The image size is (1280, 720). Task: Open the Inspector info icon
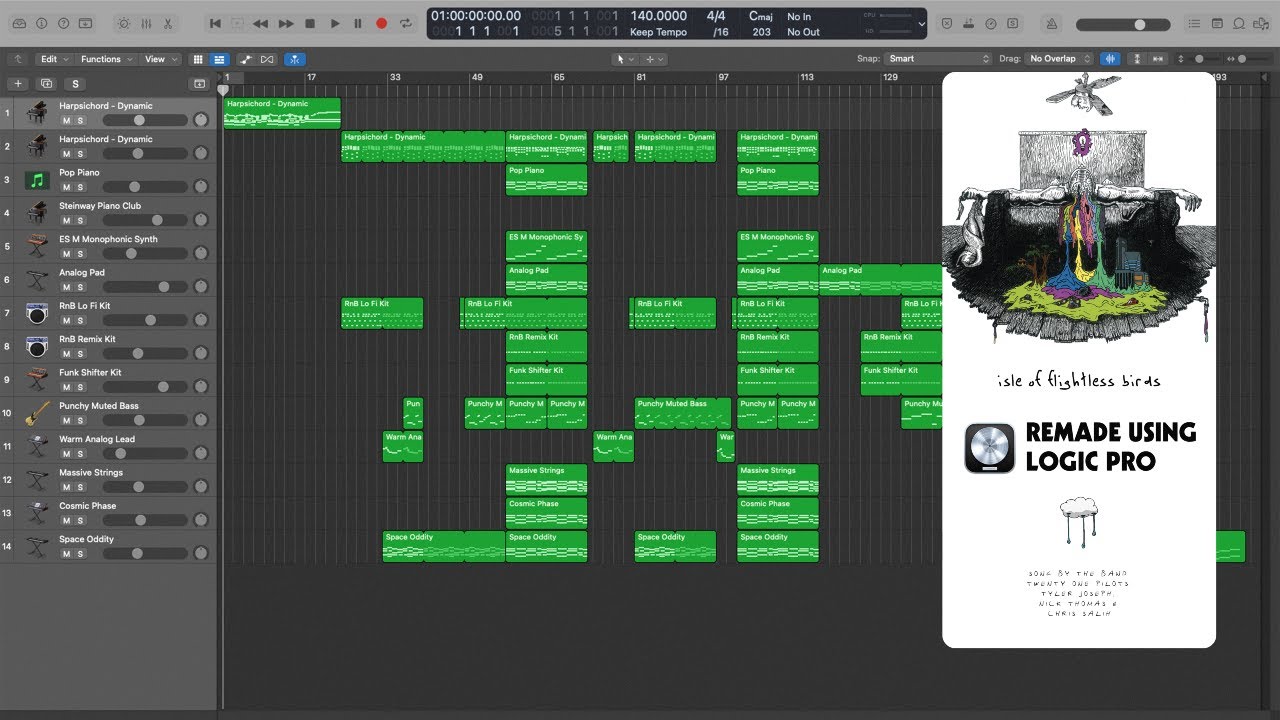click(x=42, y=23)
